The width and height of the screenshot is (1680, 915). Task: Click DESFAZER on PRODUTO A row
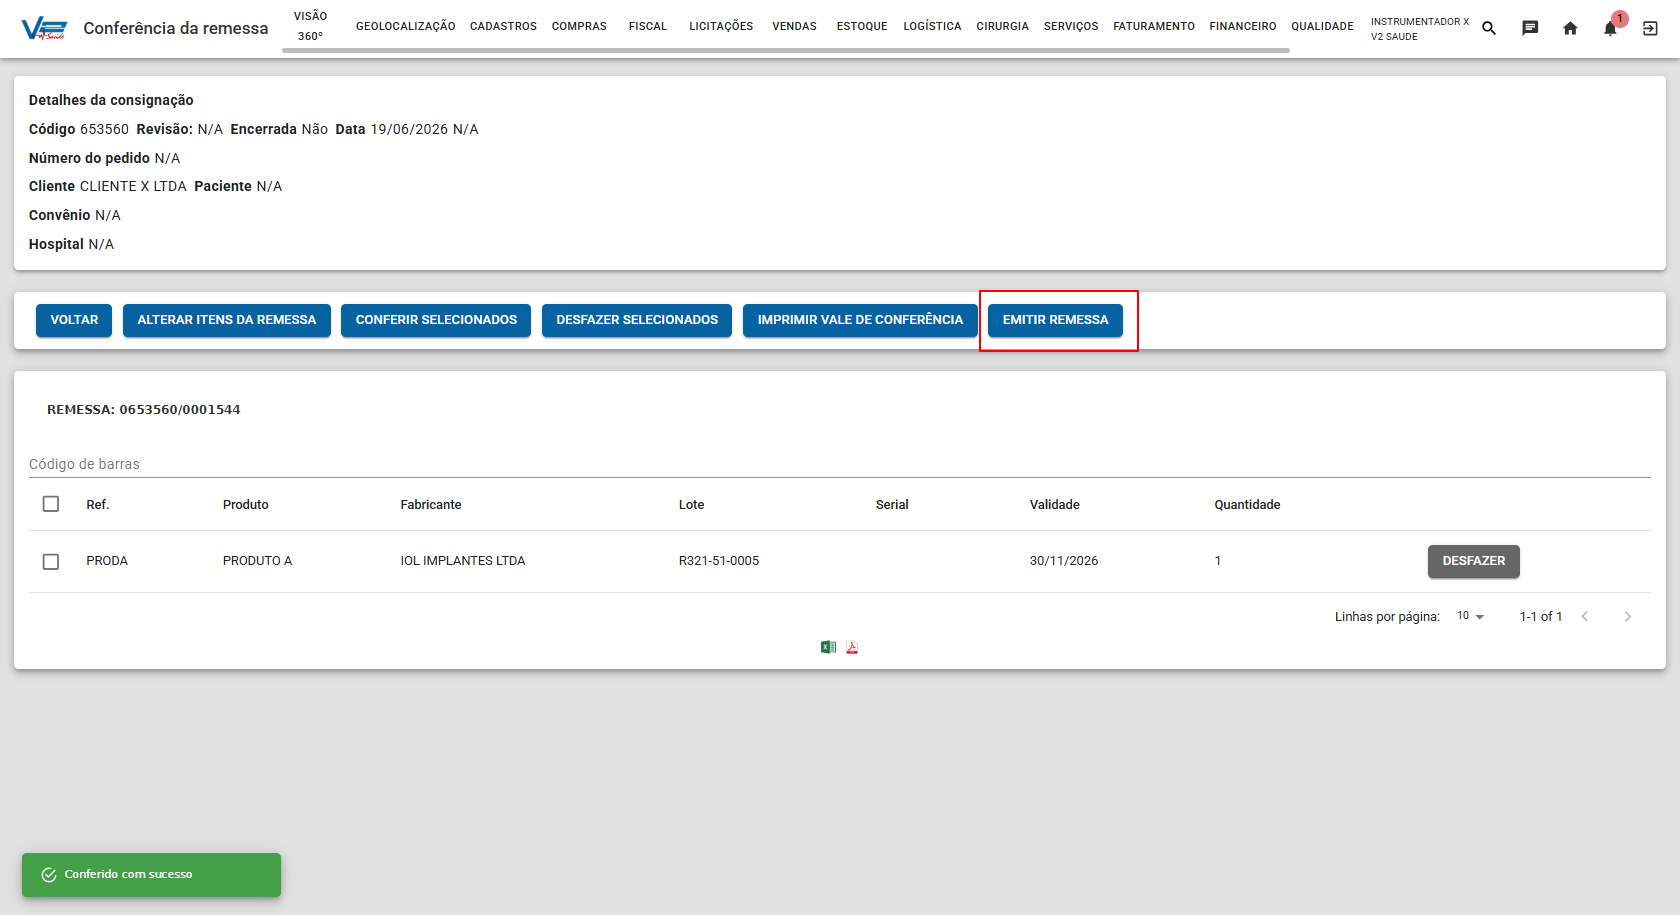(x=1473, y=561)
